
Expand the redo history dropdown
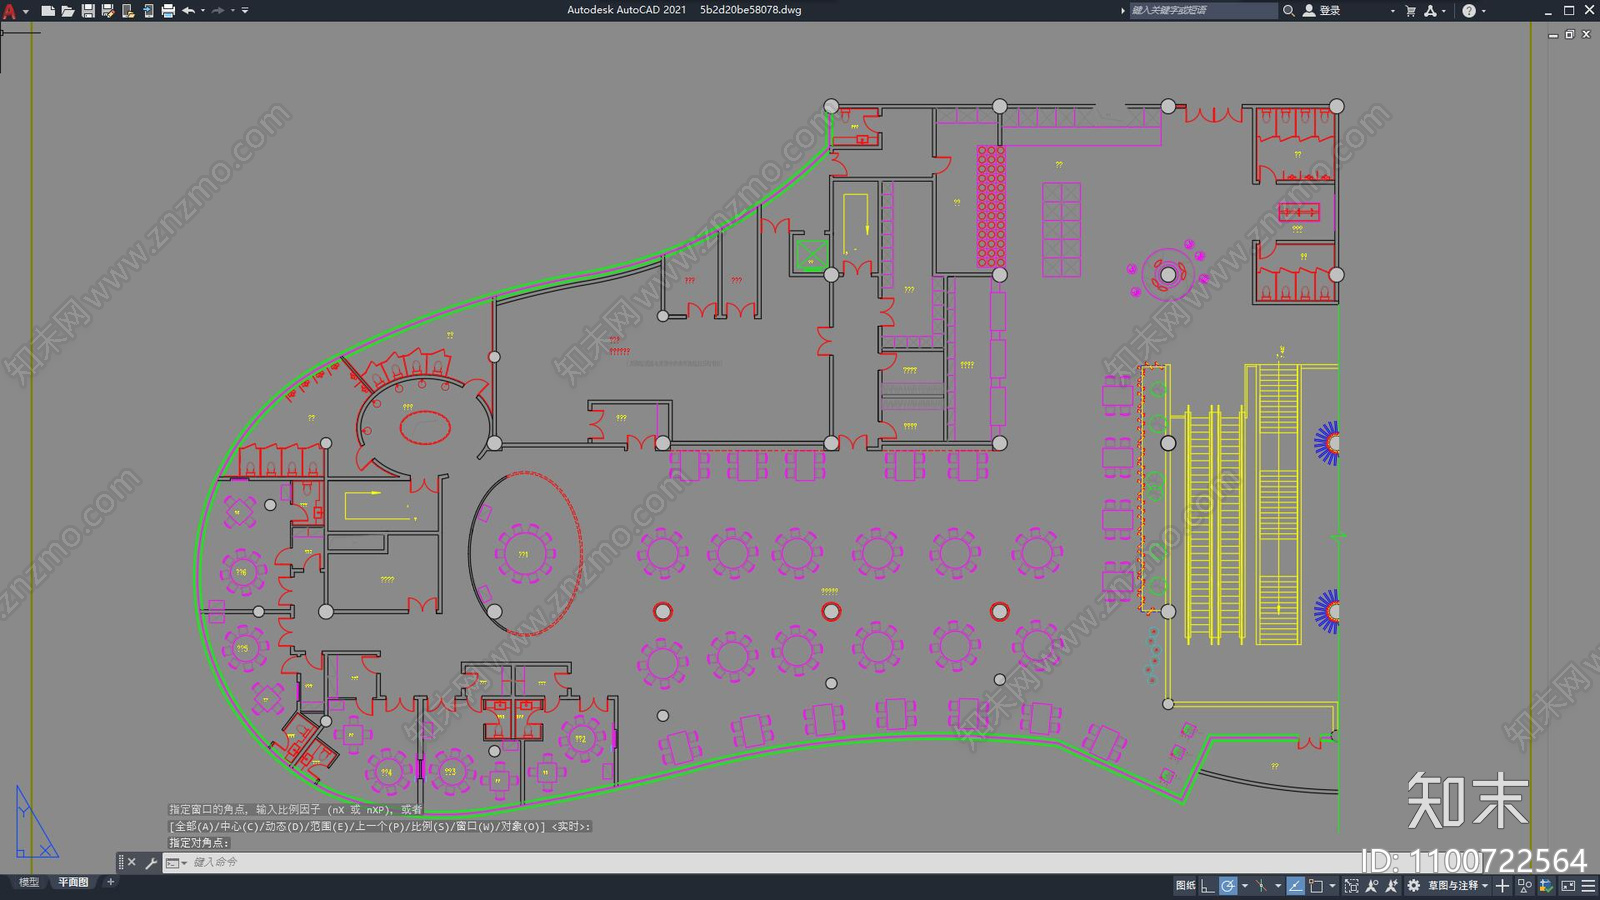point(233,11)
